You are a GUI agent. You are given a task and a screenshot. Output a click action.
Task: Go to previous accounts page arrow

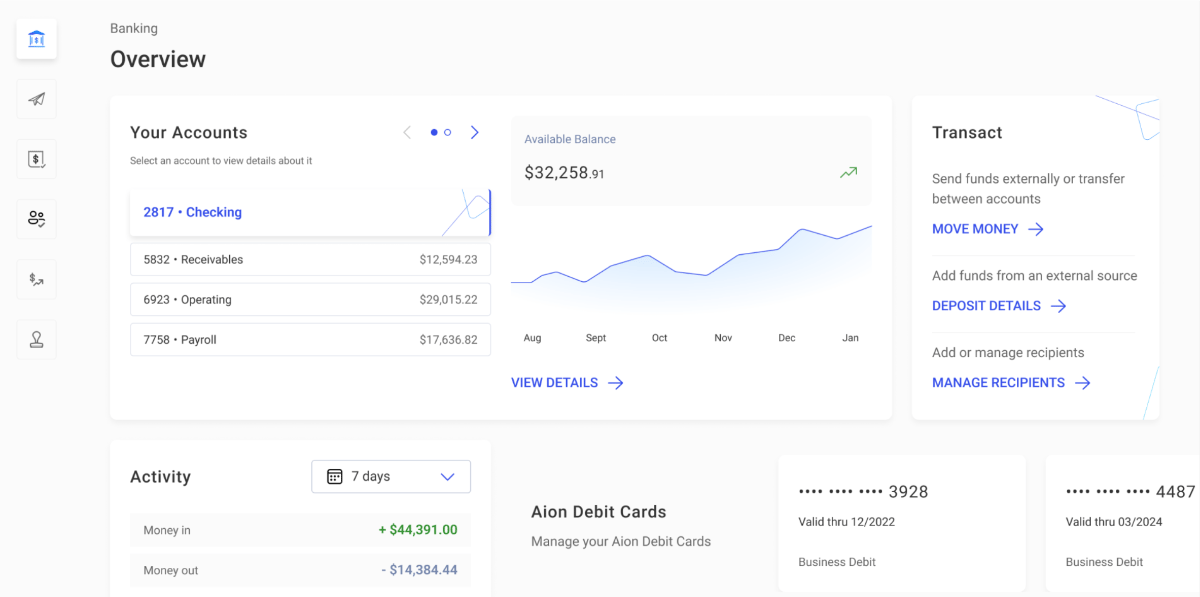click(x=407, y=132)
